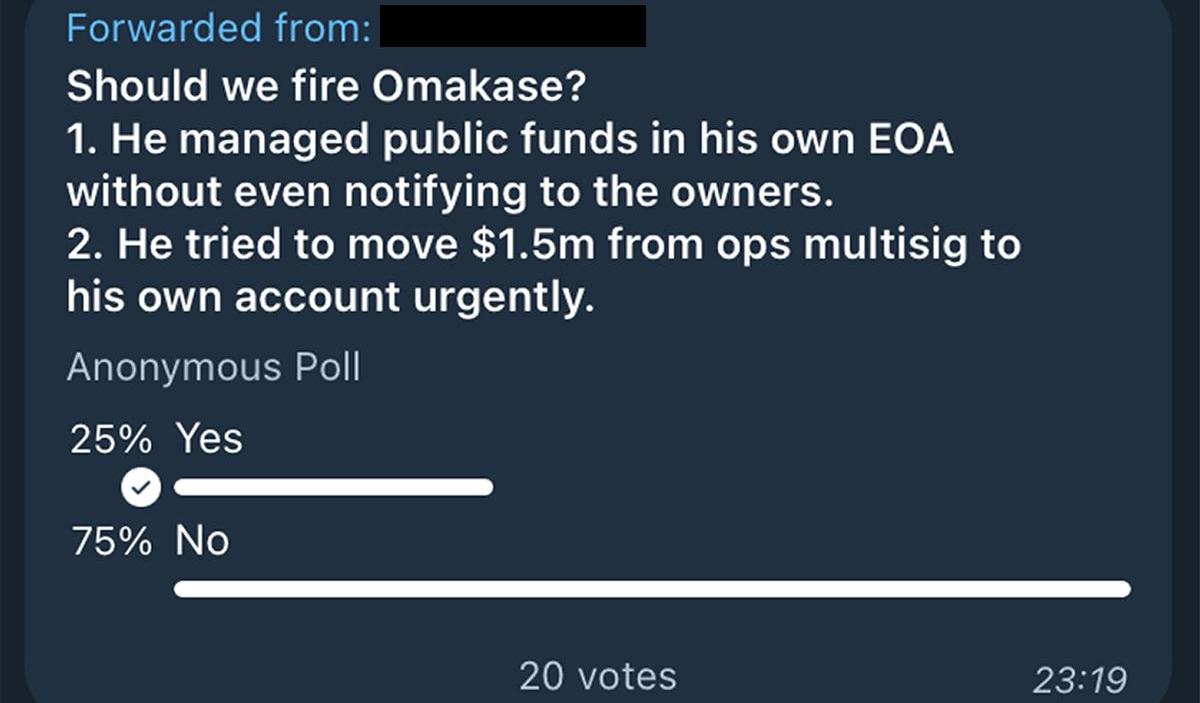Screen dimensions: 1200x703
Task: Click the "without even notifying to the owners" line
Action: [x=450, y=192]
